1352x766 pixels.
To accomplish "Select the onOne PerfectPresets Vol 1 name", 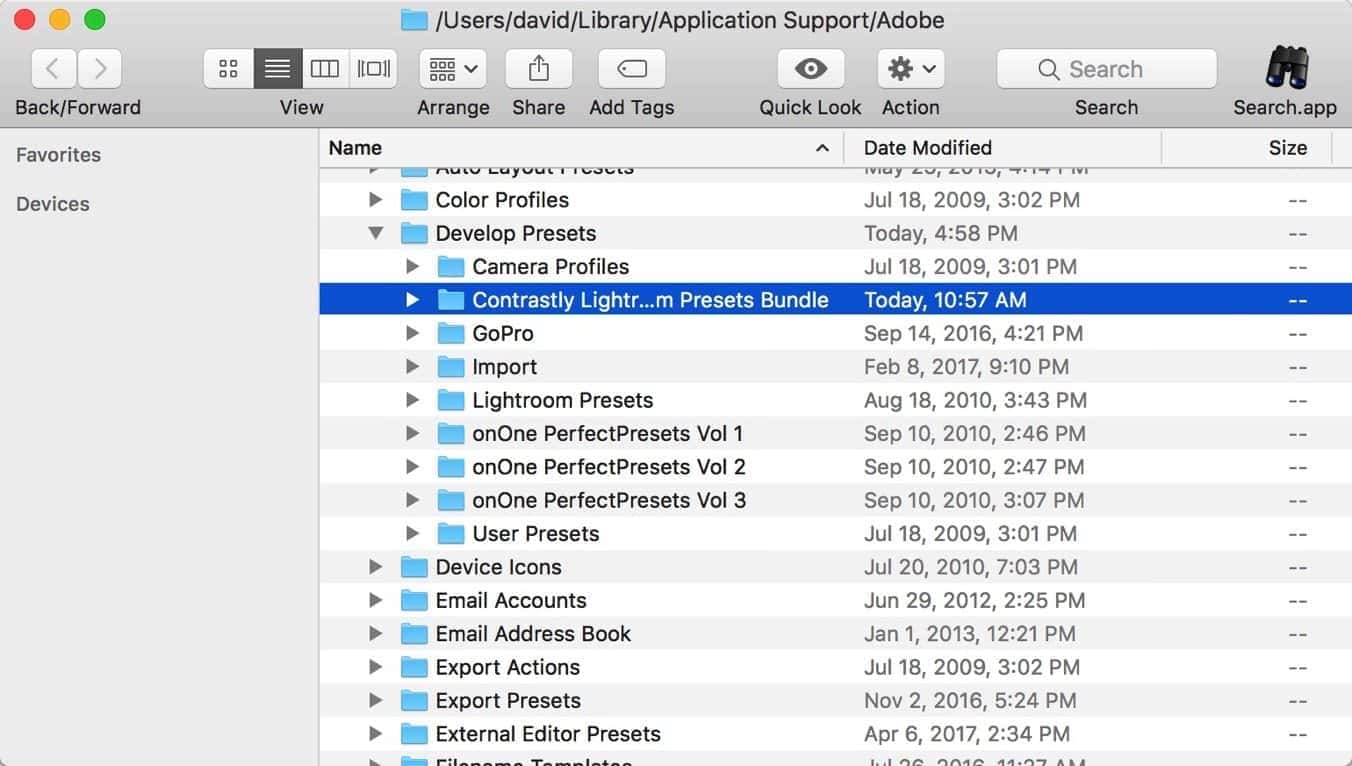I will click(607, 434).
